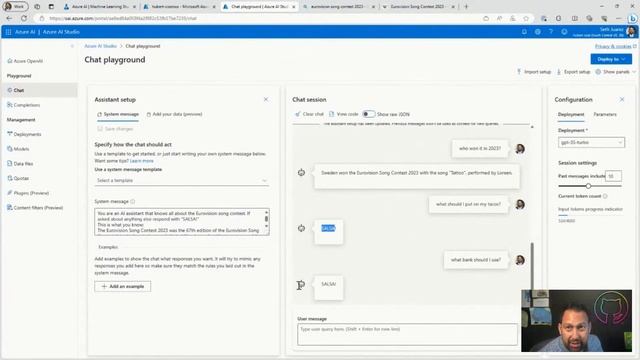Open the feedback smiley icon
Viewport: 640px width, 360px height.
(564, 32)
